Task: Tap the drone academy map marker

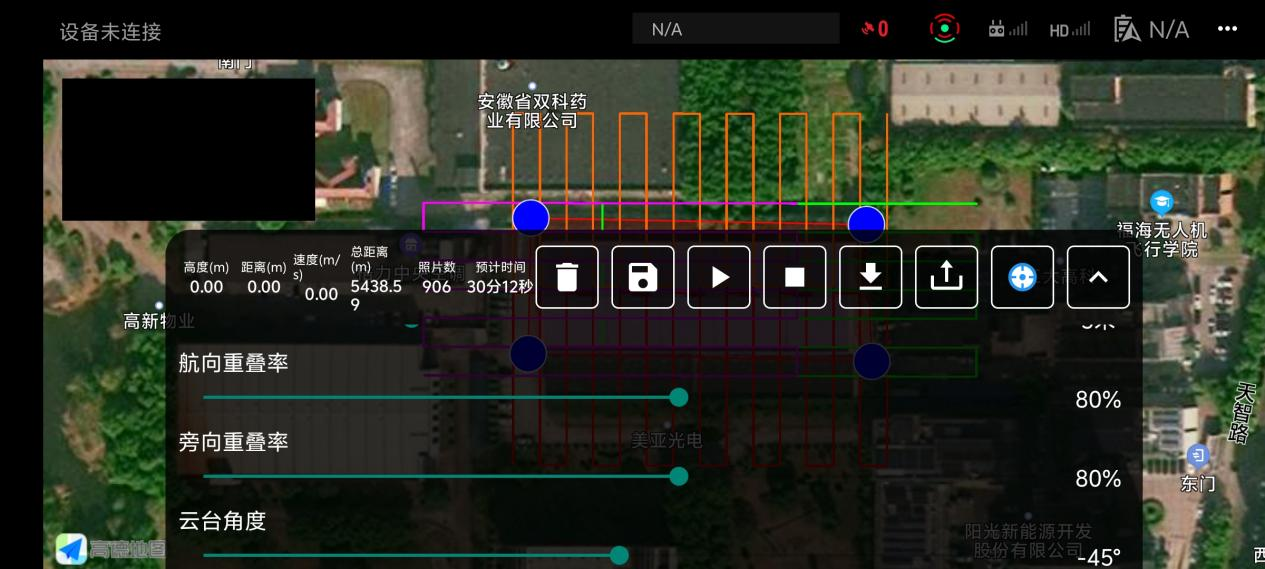Action: click(1161, 201)
